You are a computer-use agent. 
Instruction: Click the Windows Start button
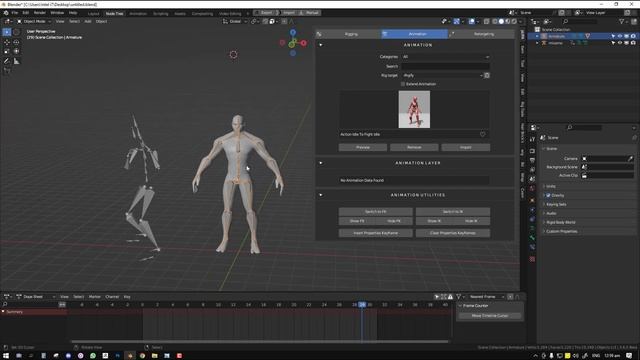[6, 356]
